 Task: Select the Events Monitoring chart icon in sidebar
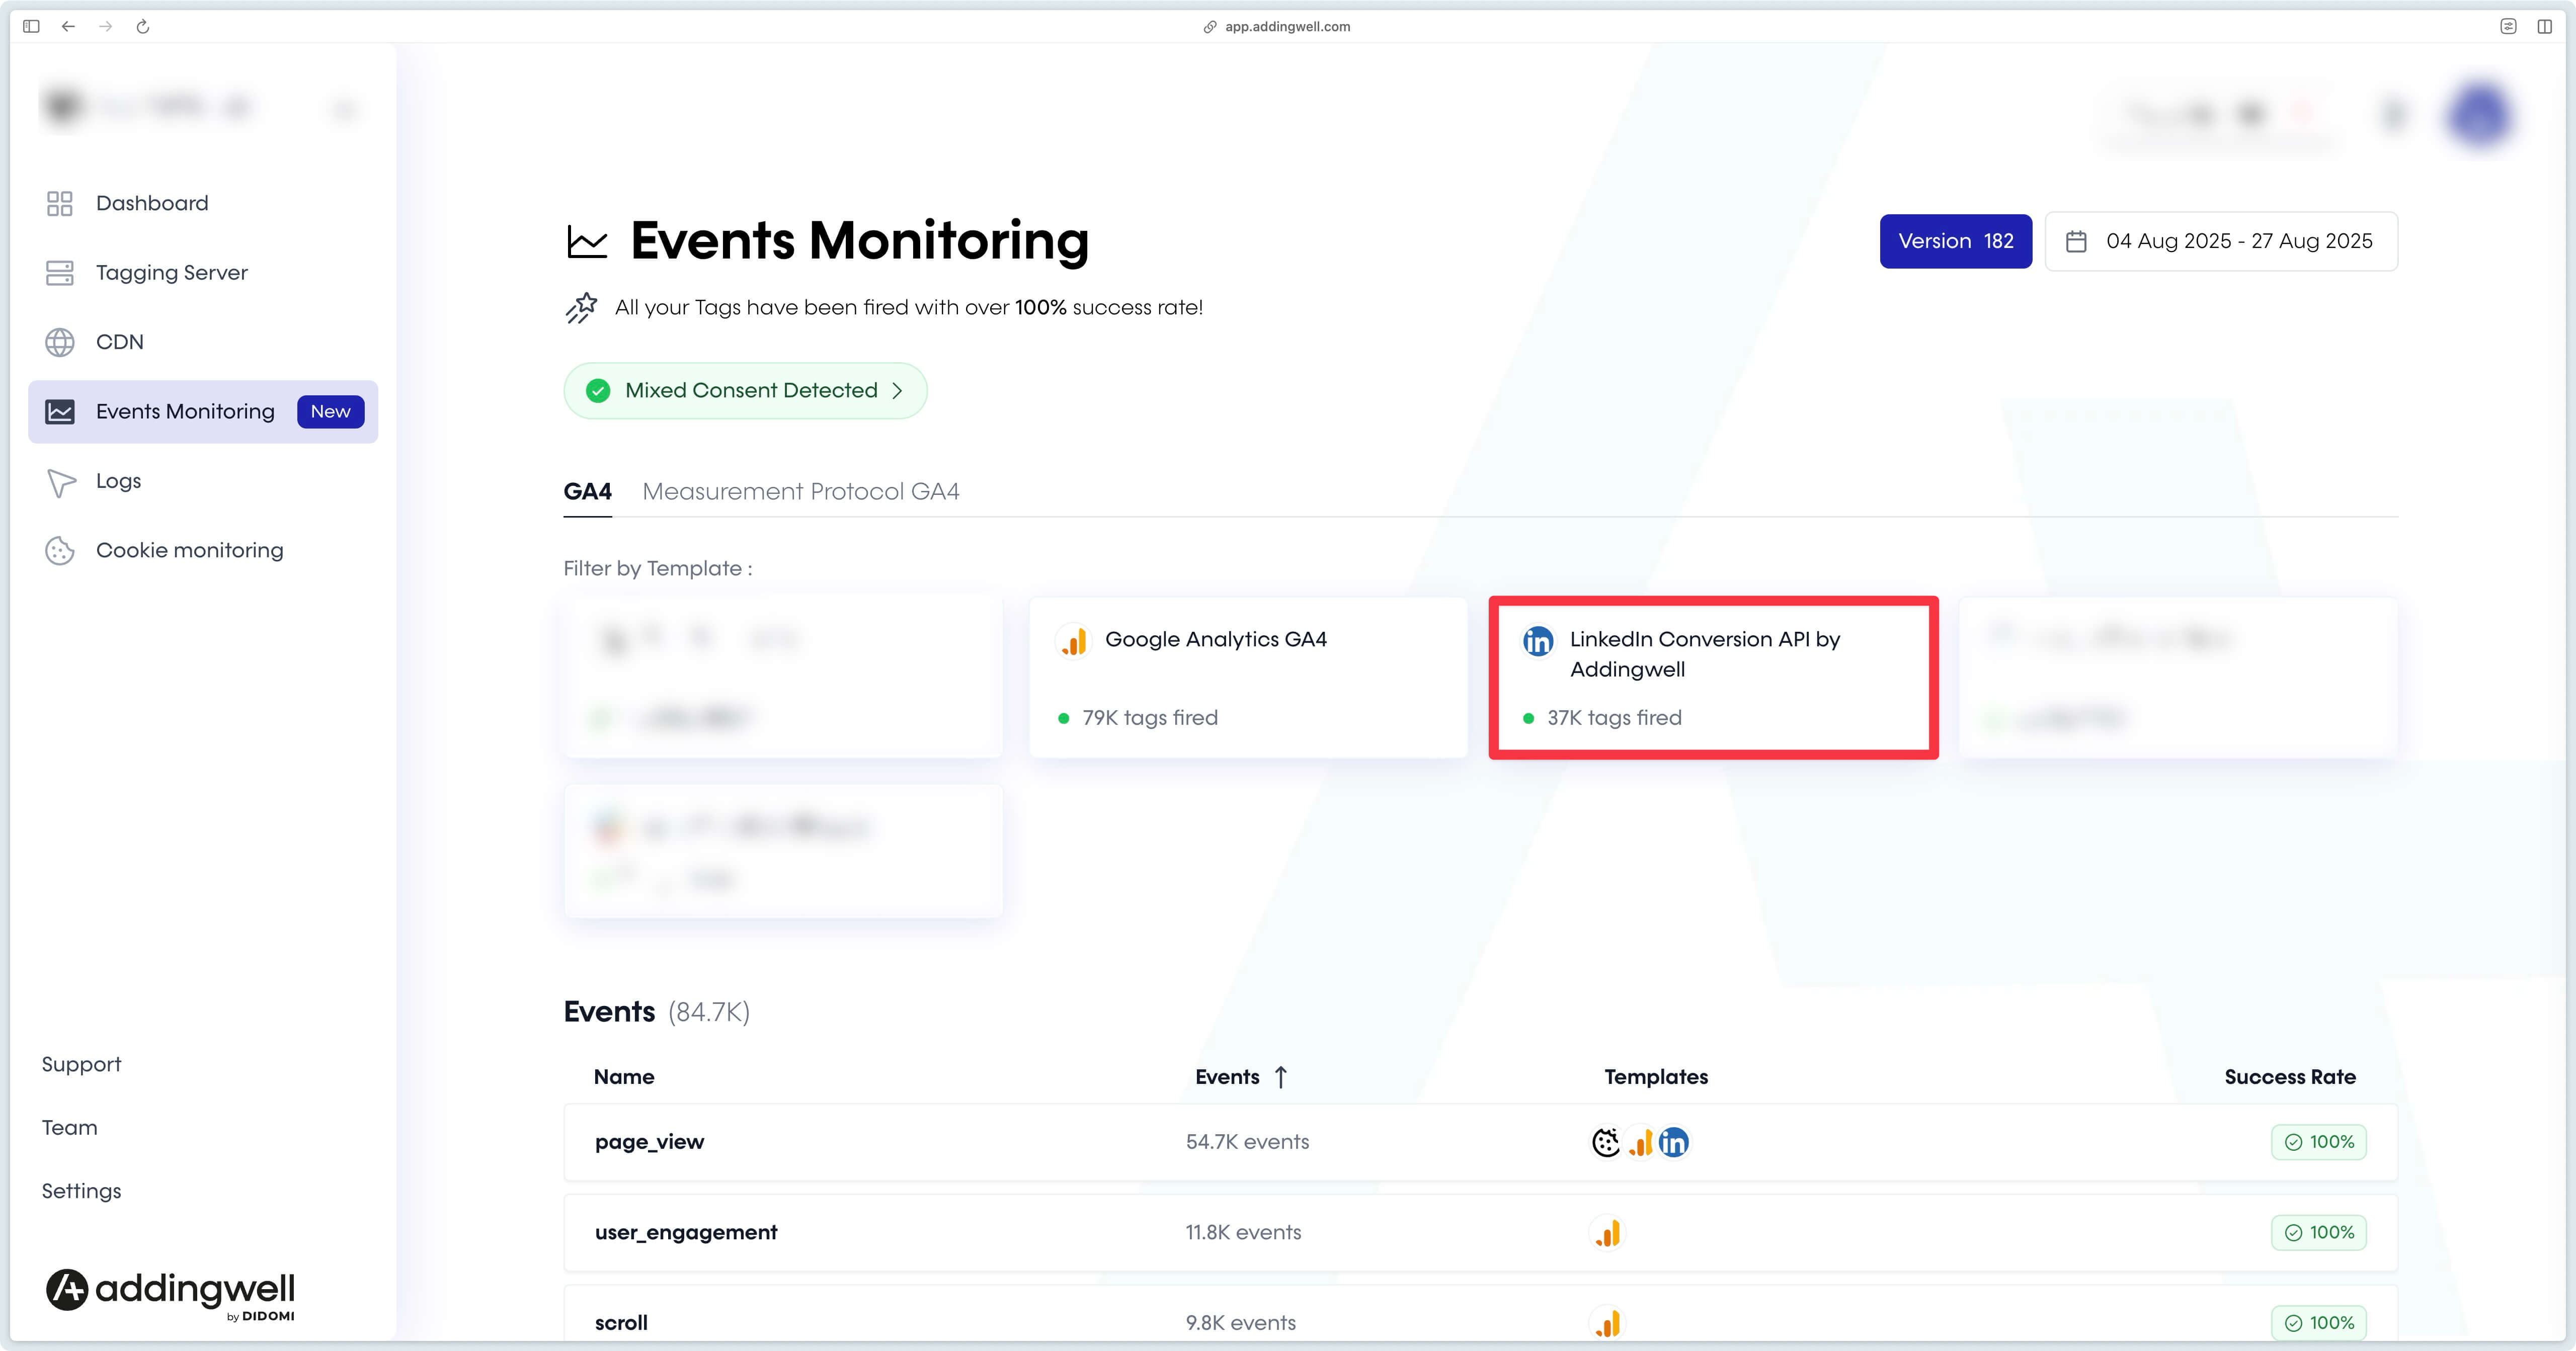click(x=60, y=412)
